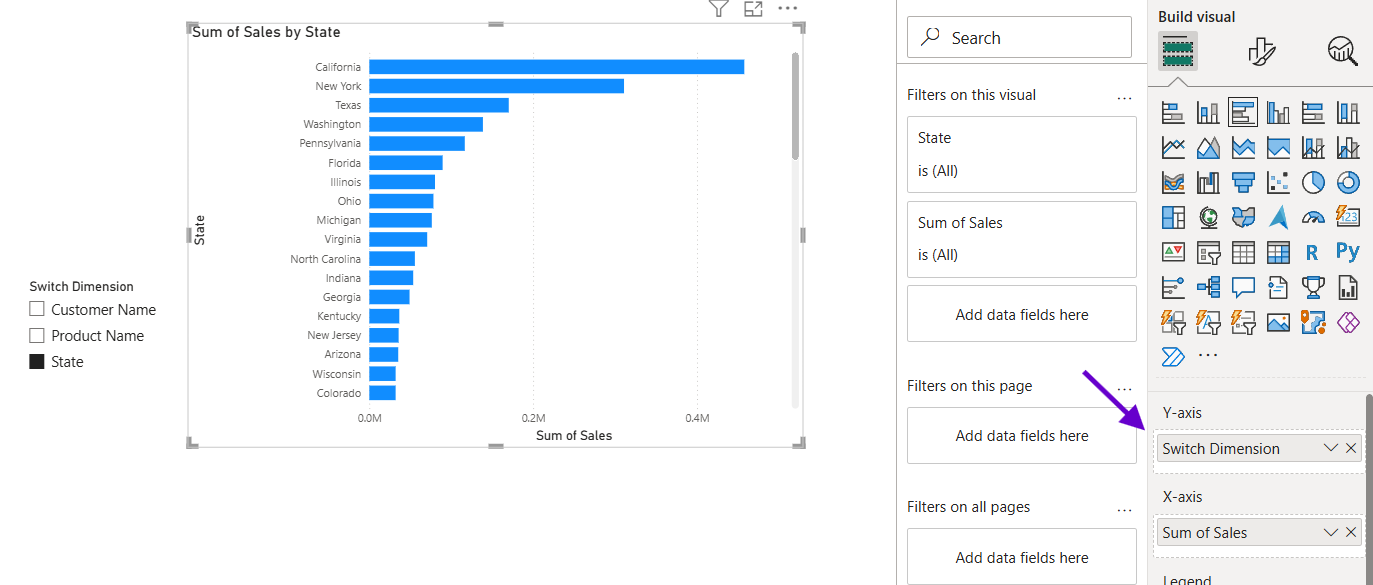
Task: Open the State filter card
Action: 1021,154
